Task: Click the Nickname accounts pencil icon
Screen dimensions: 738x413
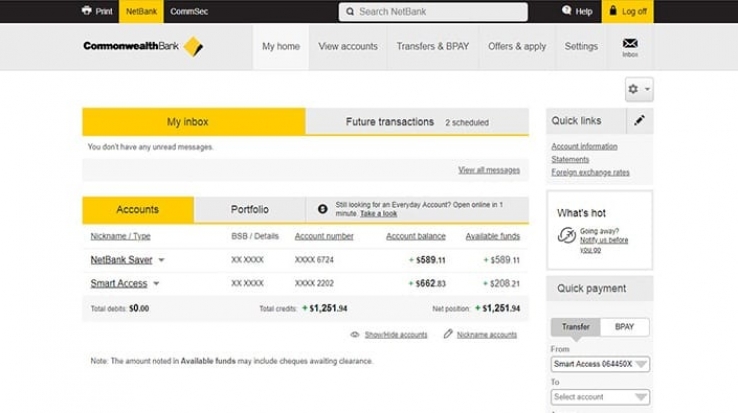Action: click(x=448, y=334)
